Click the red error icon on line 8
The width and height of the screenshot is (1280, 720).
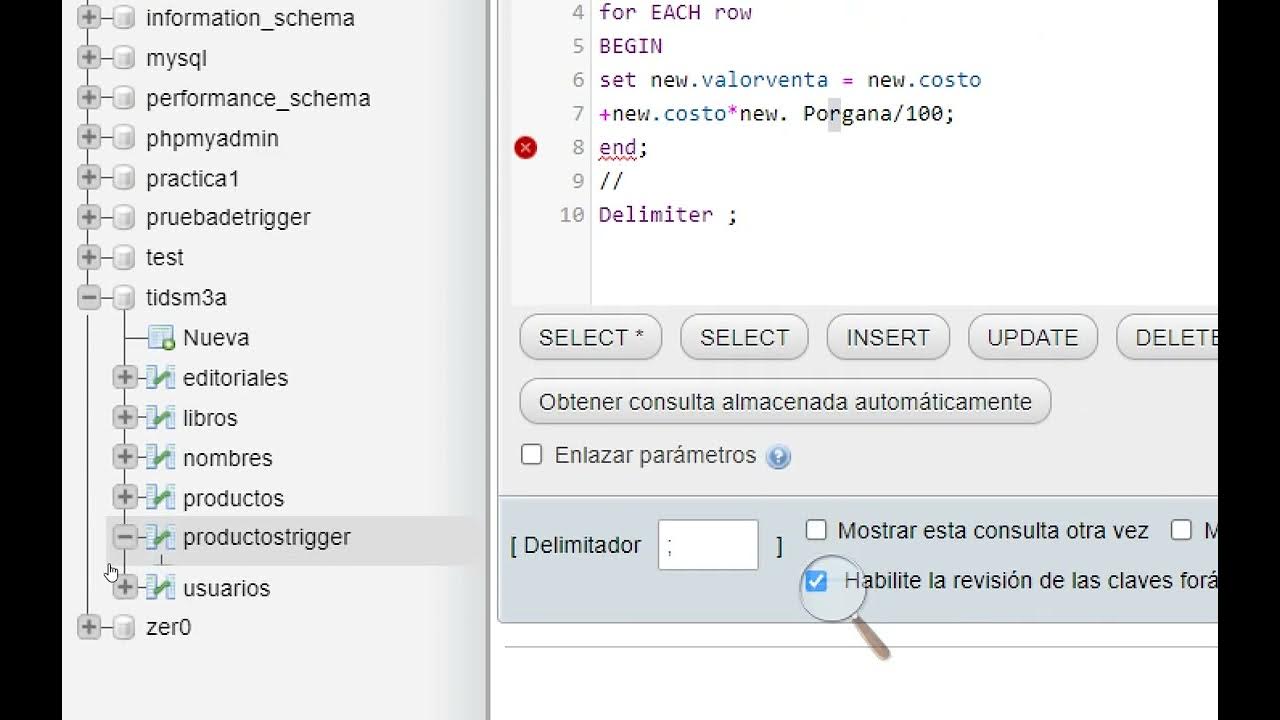tap(526, 148)
